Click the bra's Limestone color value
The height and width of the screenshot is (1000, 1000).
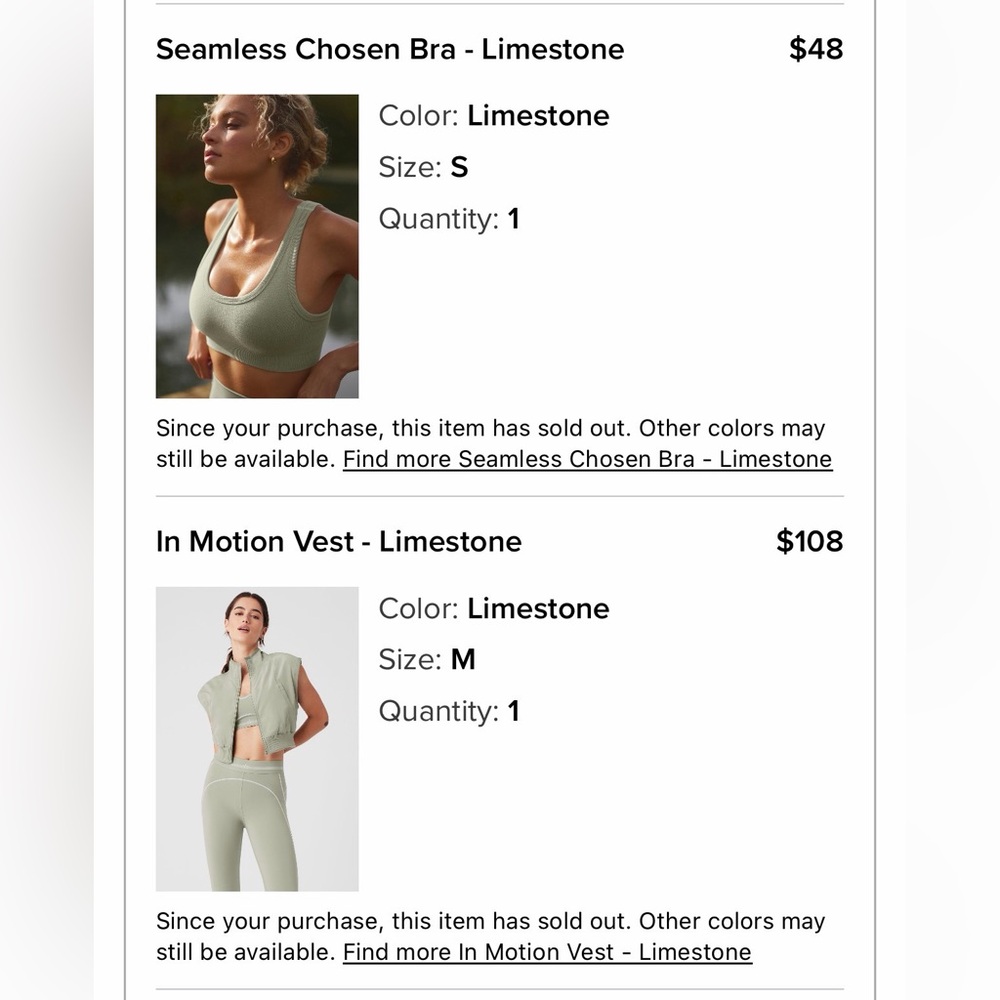tap(538, 116)
